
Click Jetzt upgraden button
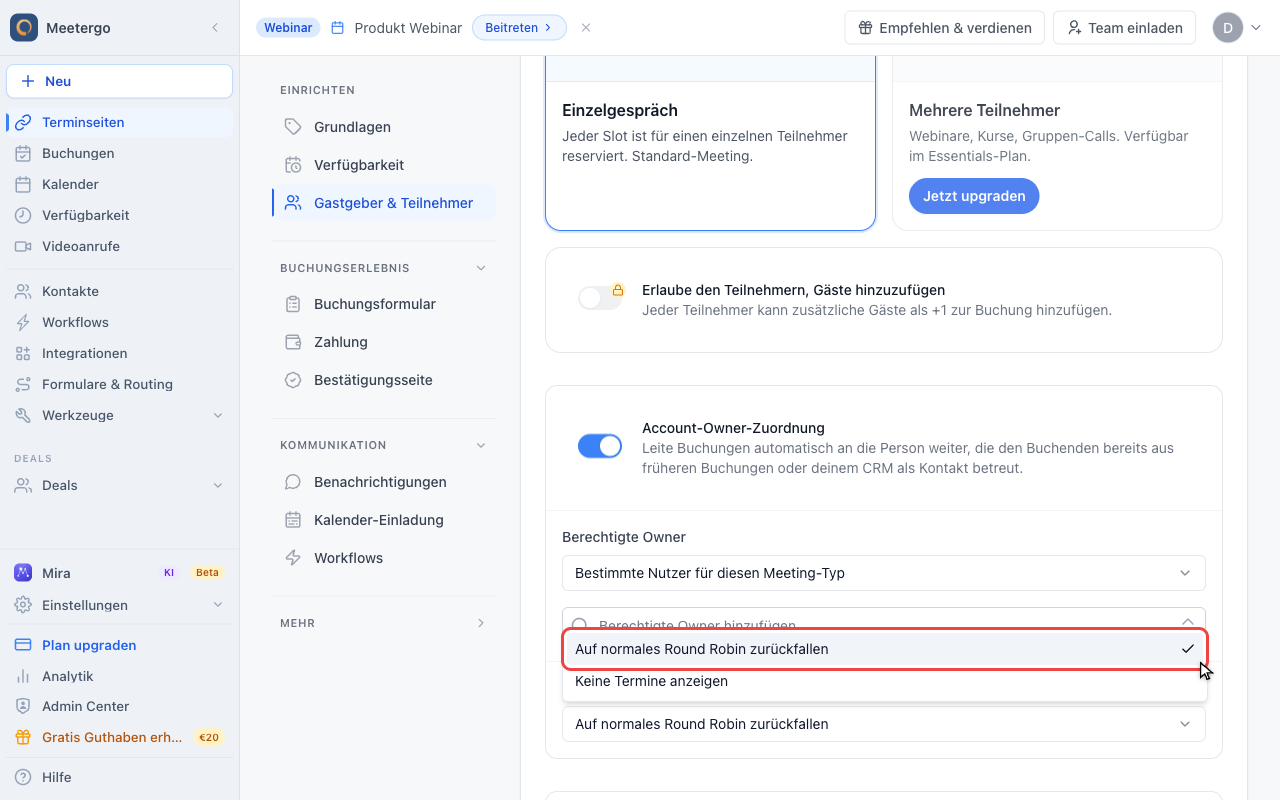[x=974, y=196]
